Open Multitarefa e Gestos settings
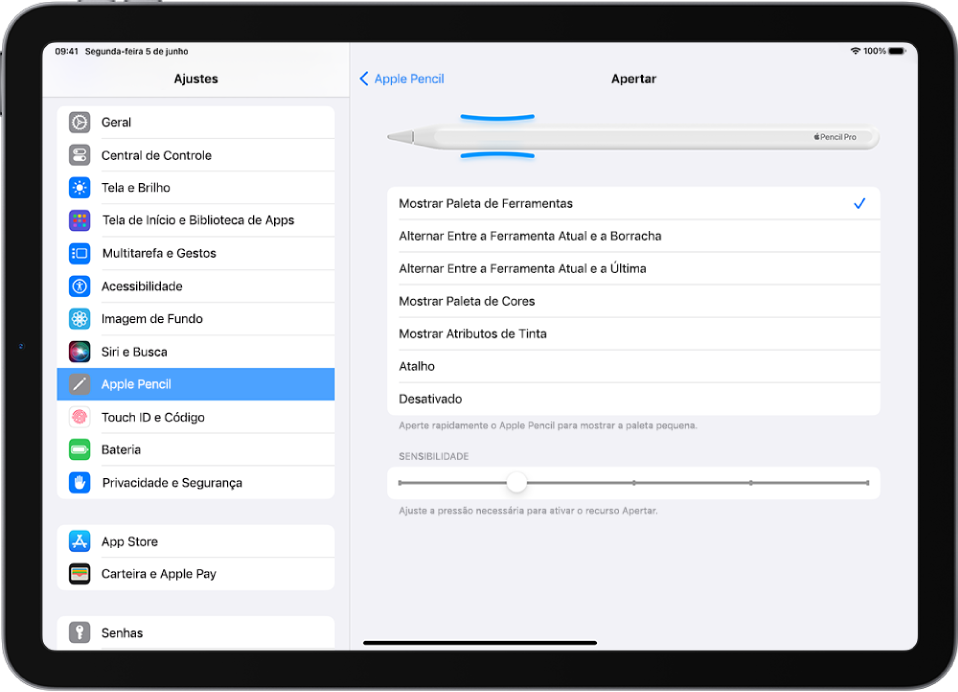 159,253
